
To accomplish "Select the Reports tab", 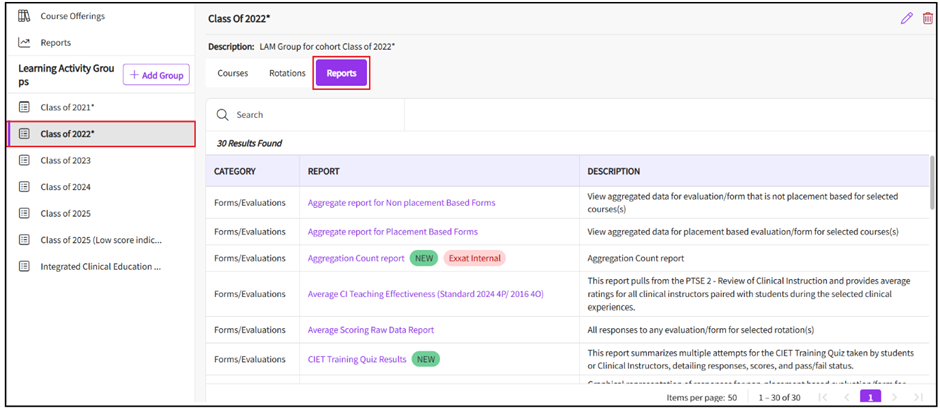I will pos(341,73).
